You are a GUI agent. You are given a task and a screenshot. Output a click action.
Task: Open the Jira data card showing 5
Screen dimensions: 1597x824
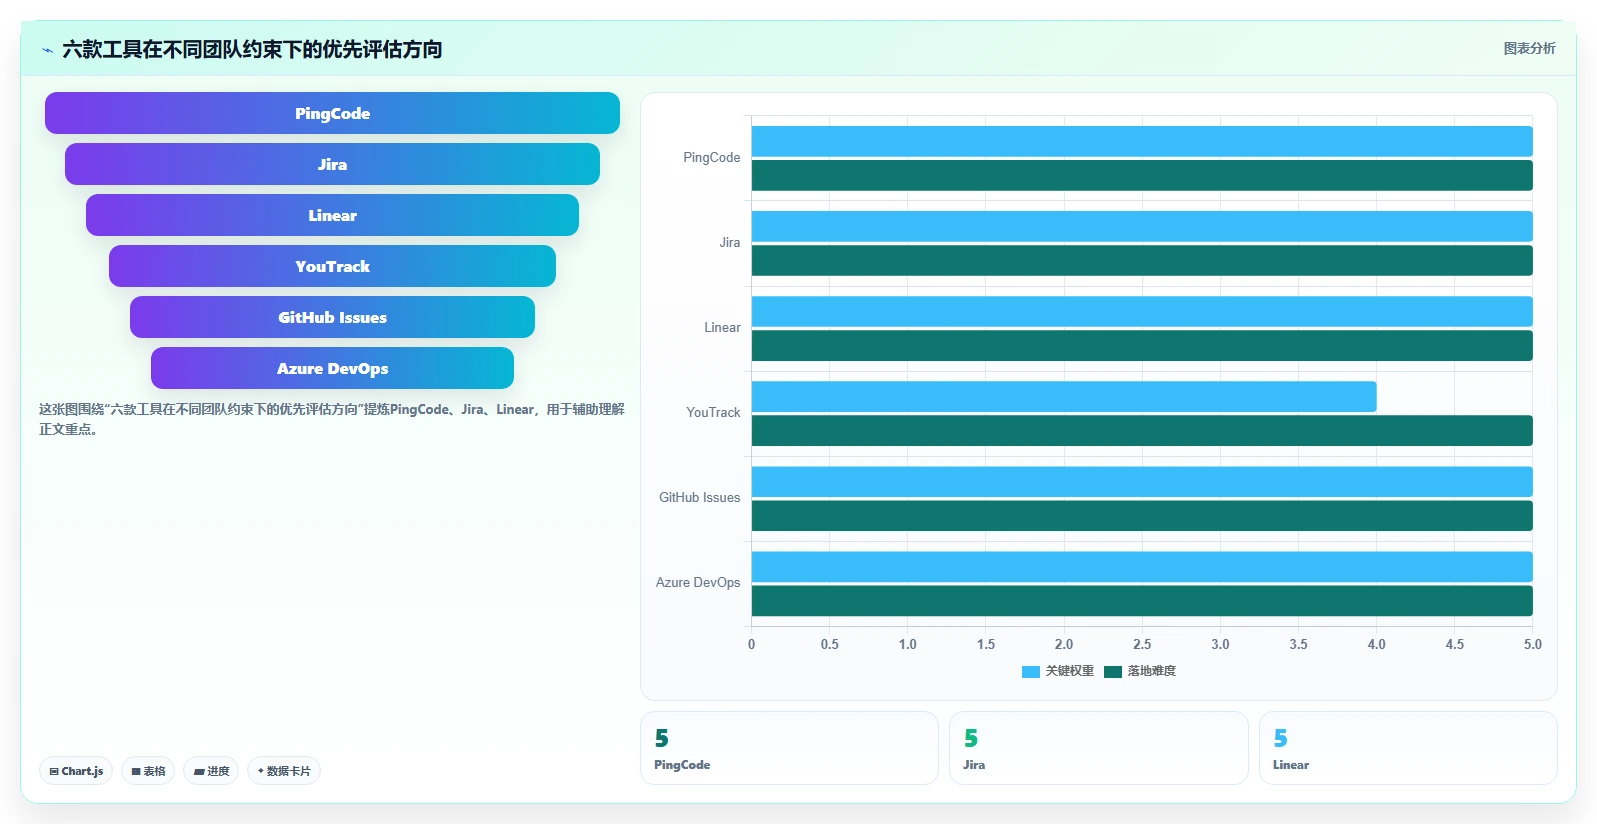[1098, 748]
